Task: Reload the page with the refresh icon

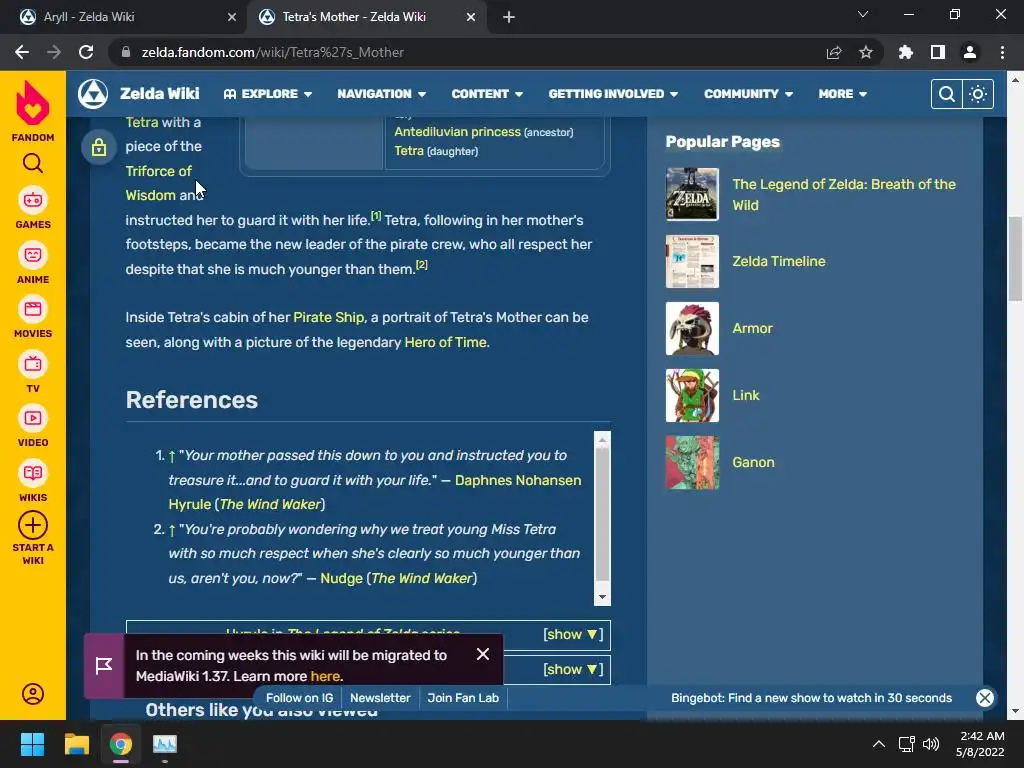Action: click(86, 52)
